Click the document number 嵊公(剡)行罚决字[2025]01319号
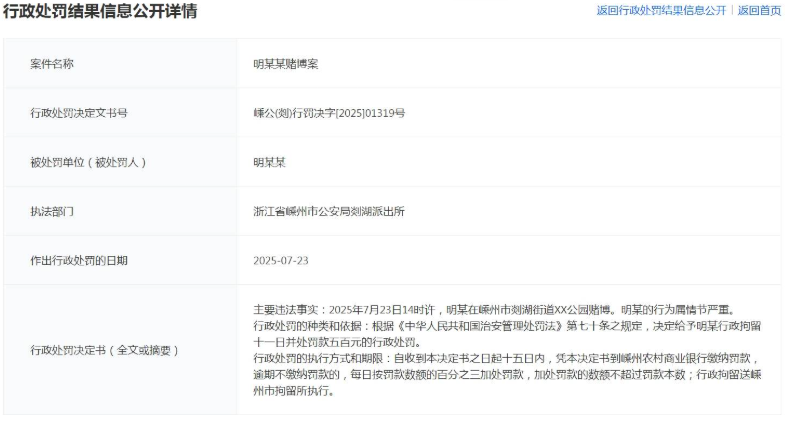 (x=329, y=113)
